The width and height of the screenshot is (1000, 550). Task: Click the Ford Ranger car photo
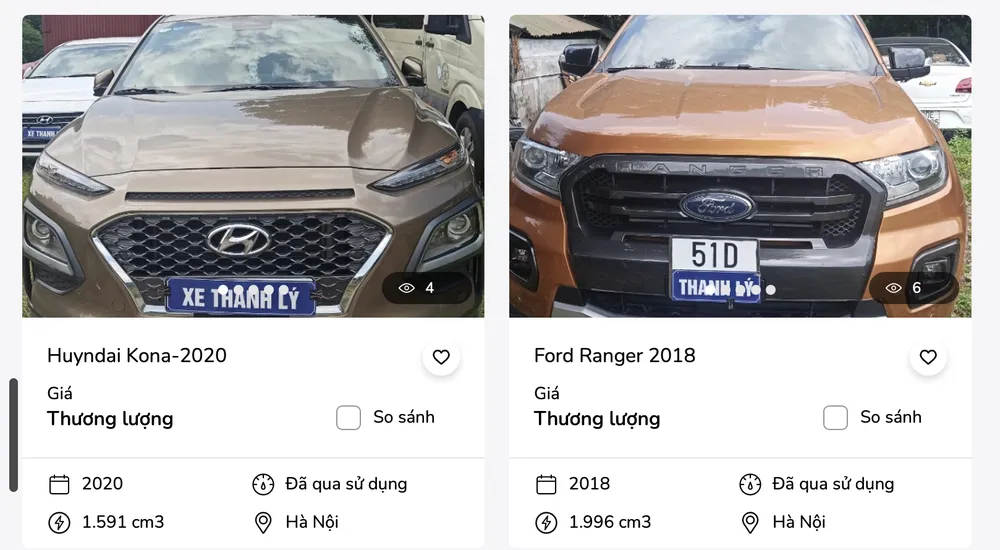pos(740,166)
